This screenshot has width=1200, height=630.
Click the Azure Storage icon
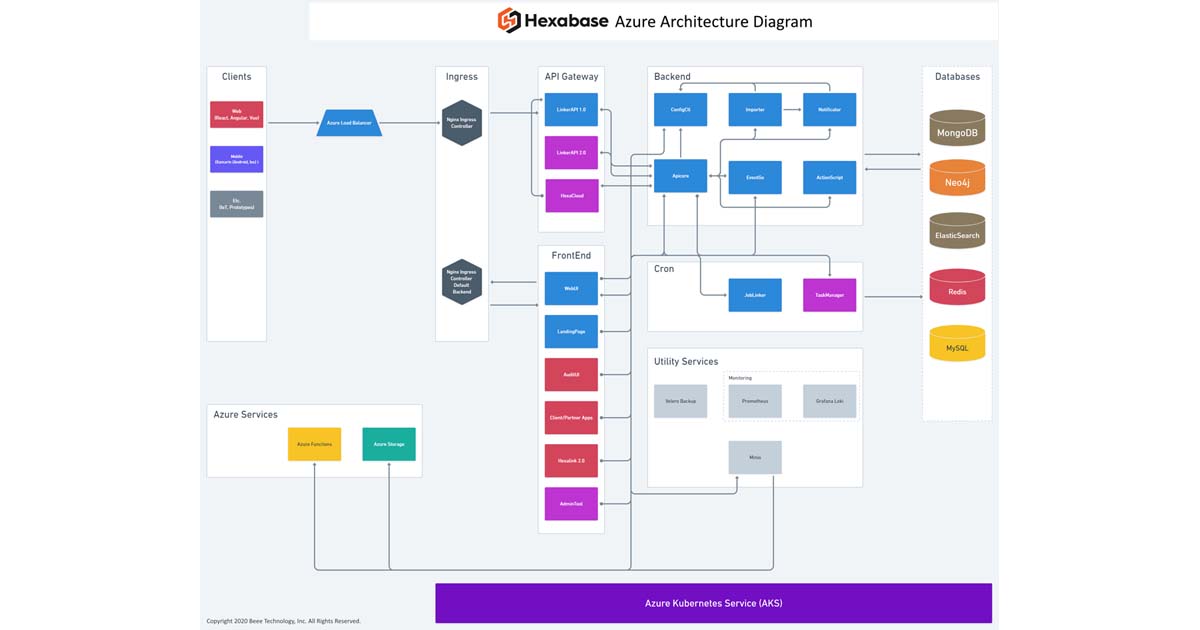388,444
